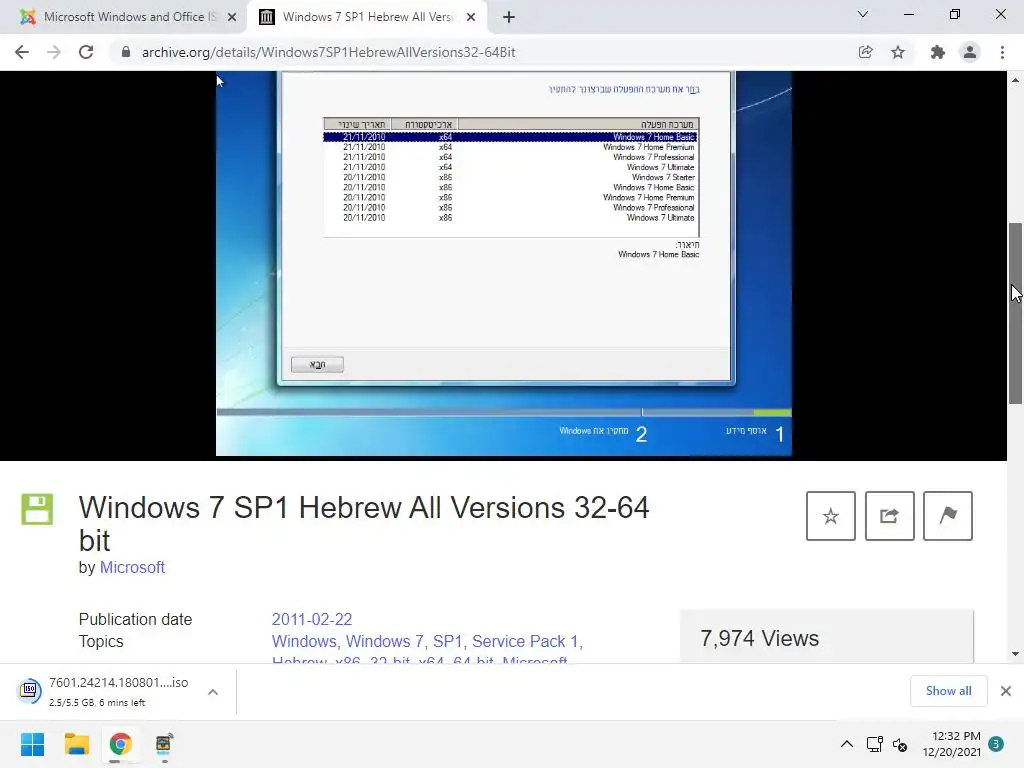This screenshot has width=1024, height=768.
Task: Click the scrollbar up arrow
Action: [x=1015, y=80]
